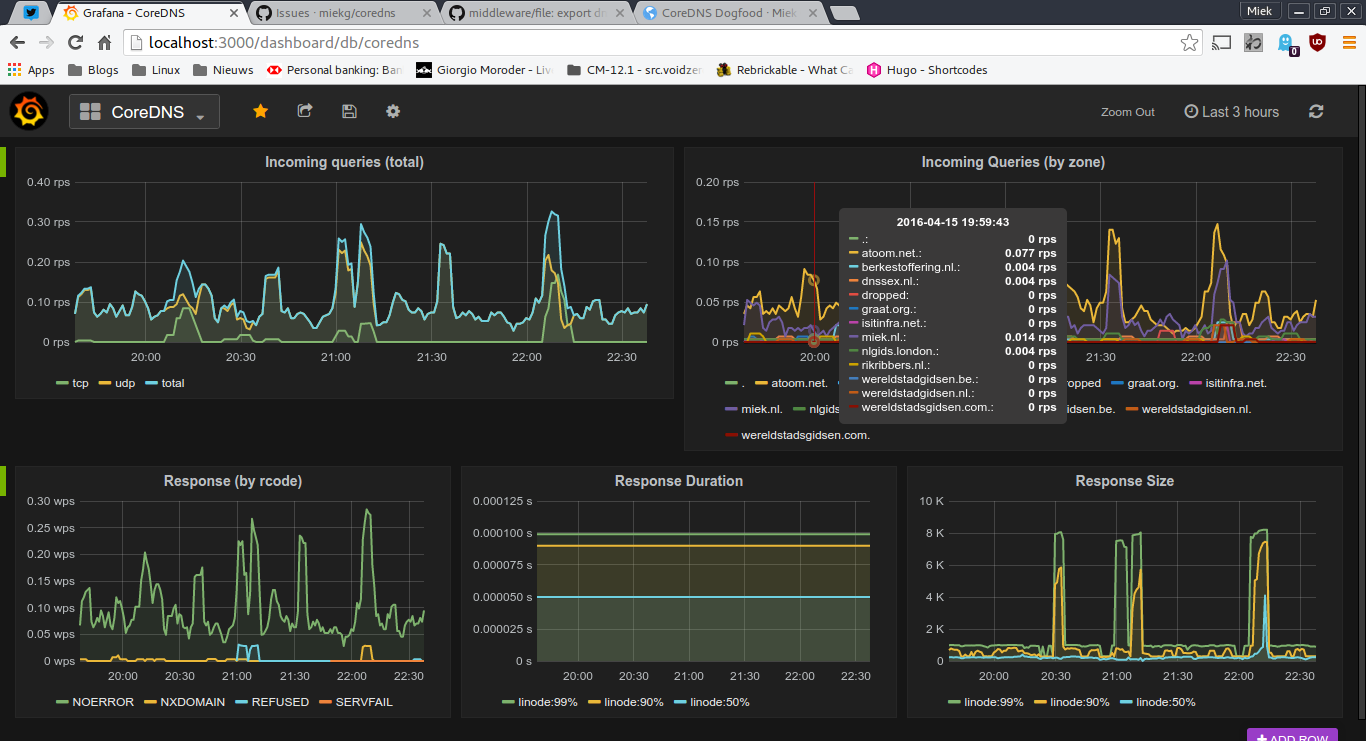Open the Apps grid in bookmarks bar
1366x741 pixels.
(31, 70)
